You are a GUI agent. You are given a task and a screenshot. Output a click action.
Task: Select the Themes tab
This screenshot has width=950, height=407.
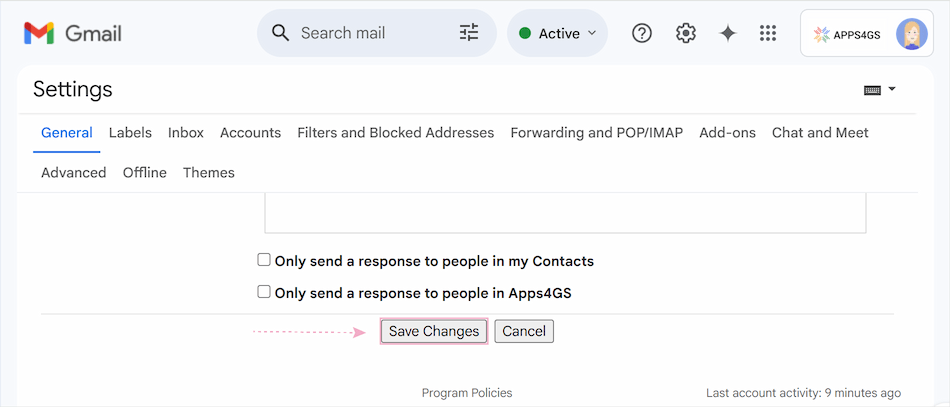[x=209, y=173]
